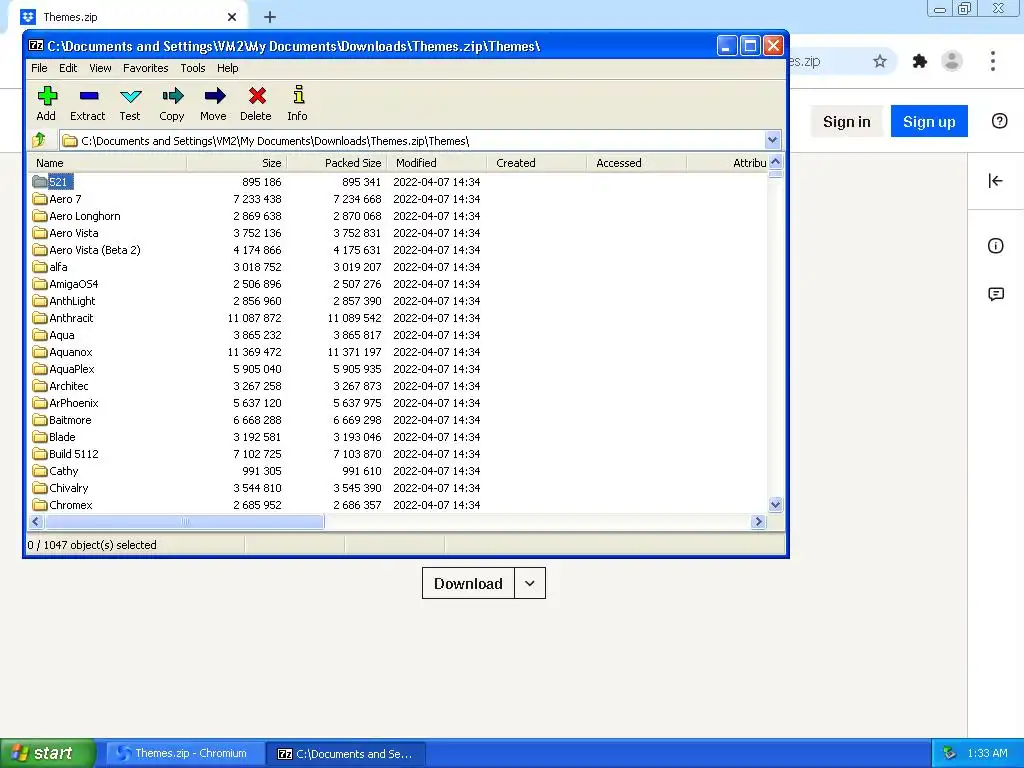Image resolution: width=1024 pixels, height=768 pixels.
Task: Click the system tray network icon
Action: coord(950,753)
